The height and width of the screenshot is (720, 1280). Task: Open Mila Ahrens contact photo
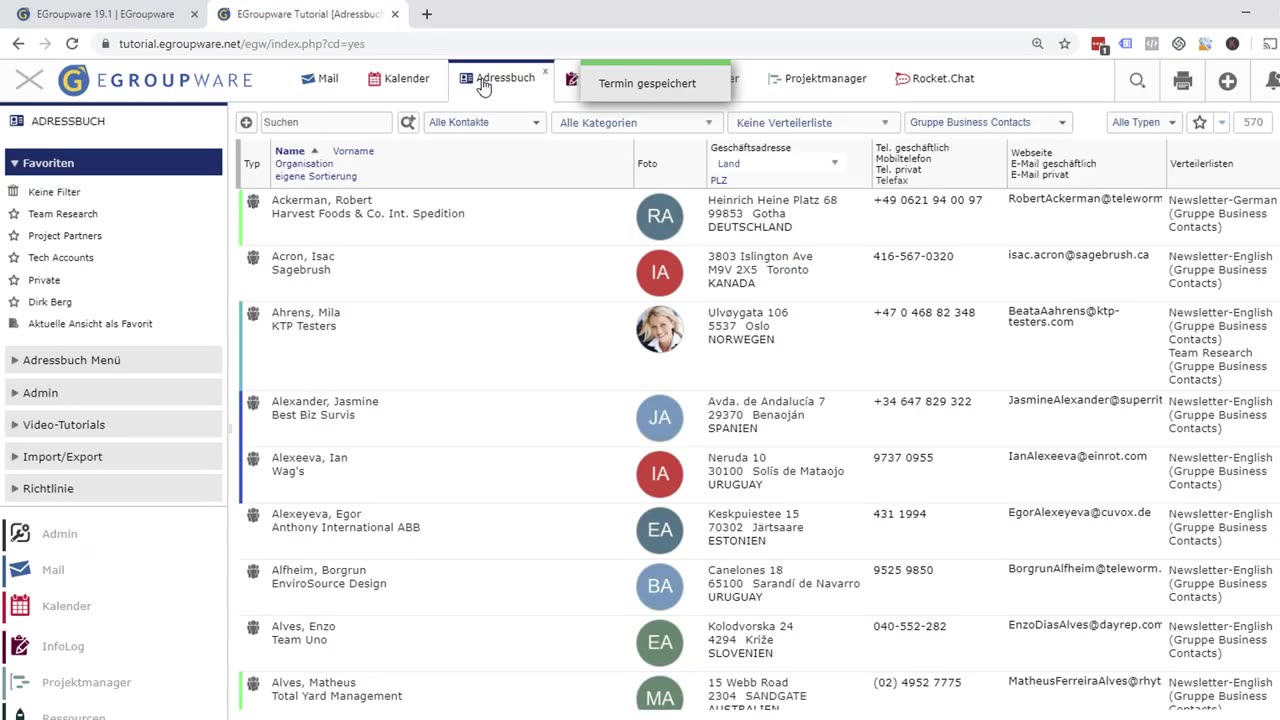pos(660,329)
